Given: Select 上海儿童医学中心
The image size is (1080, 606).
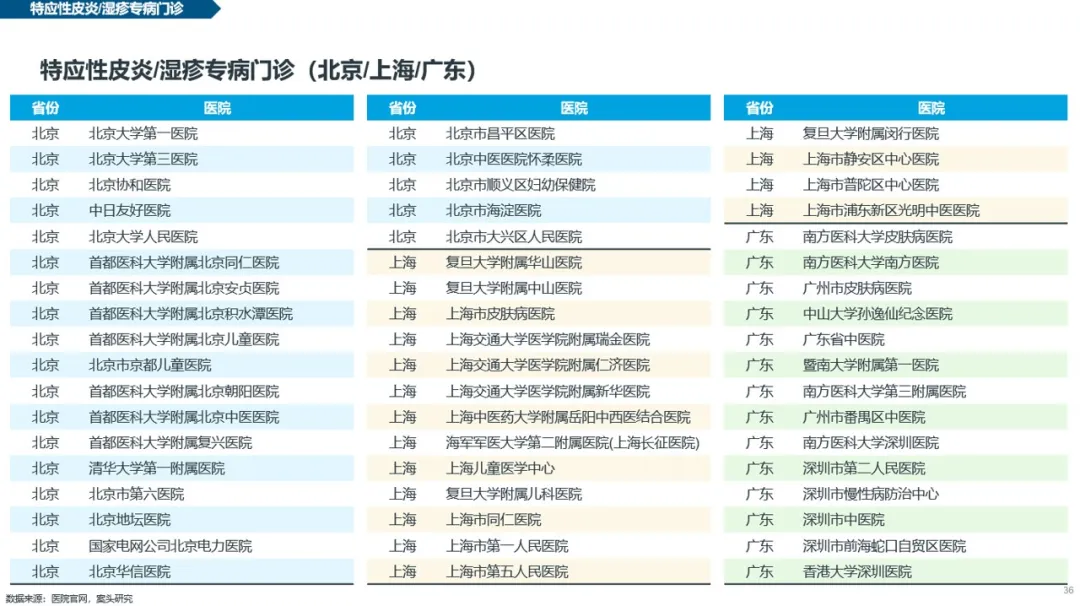Looking at the screenshot, I should coord(500,468).
